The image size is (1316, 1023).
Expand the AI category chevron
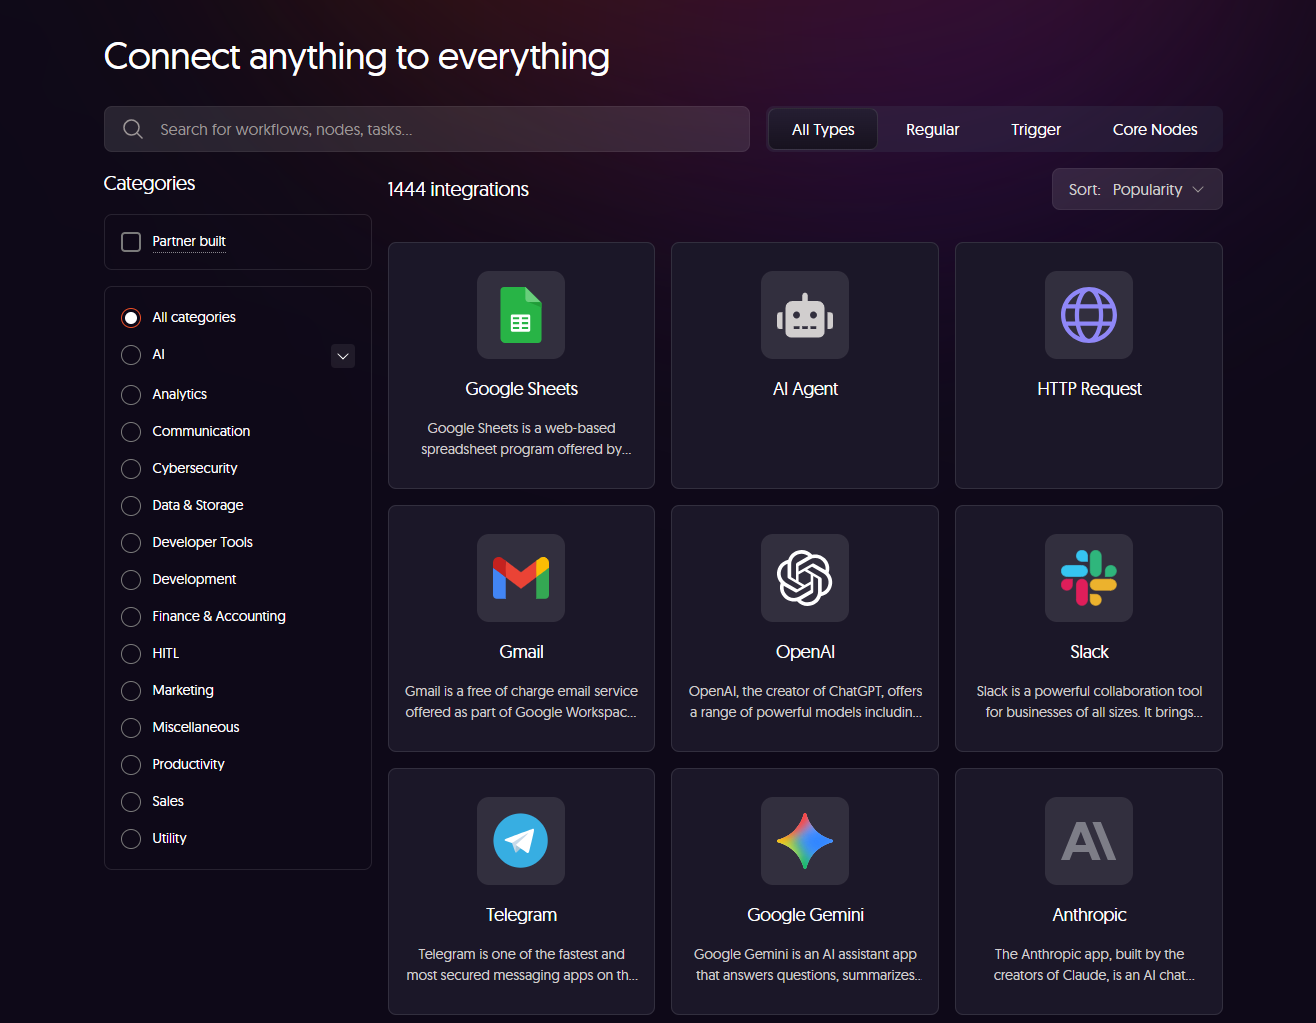click(343, 356)
